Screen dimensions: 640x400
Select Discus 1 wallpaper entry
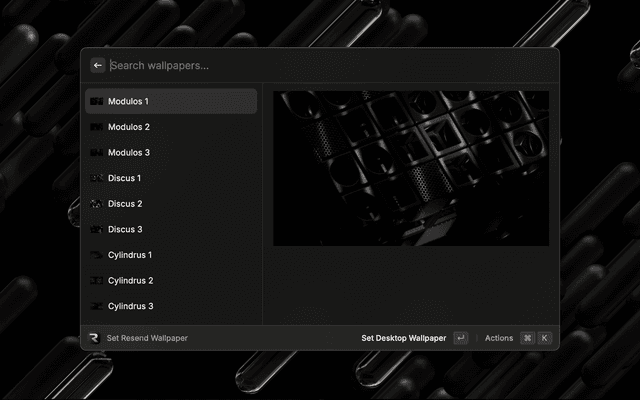170,178
